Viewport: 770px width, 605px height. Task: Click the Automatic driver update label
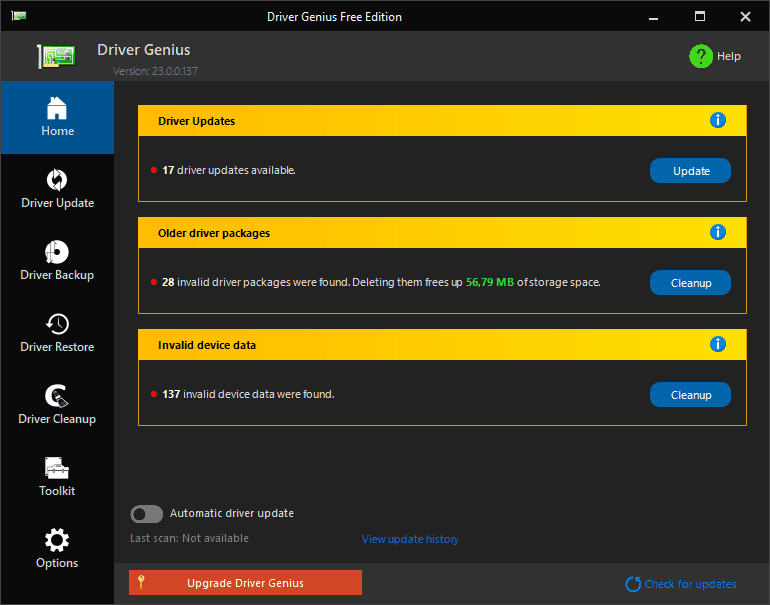[232, 513]
